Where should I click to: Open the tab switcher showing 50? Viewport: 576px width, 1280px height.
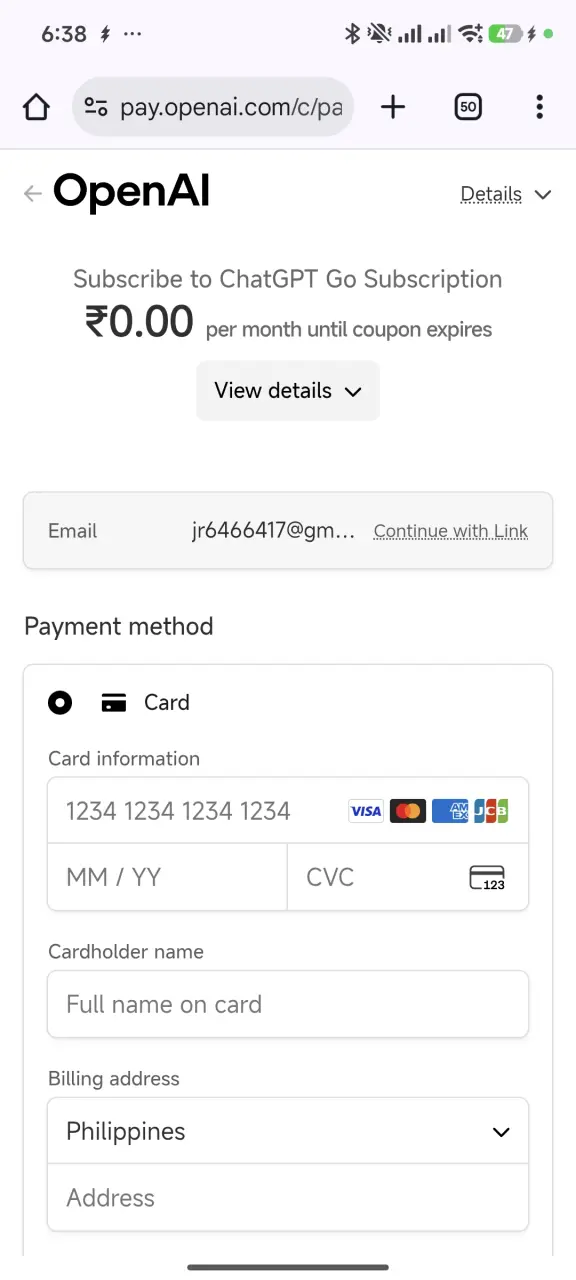pos(467,107)
